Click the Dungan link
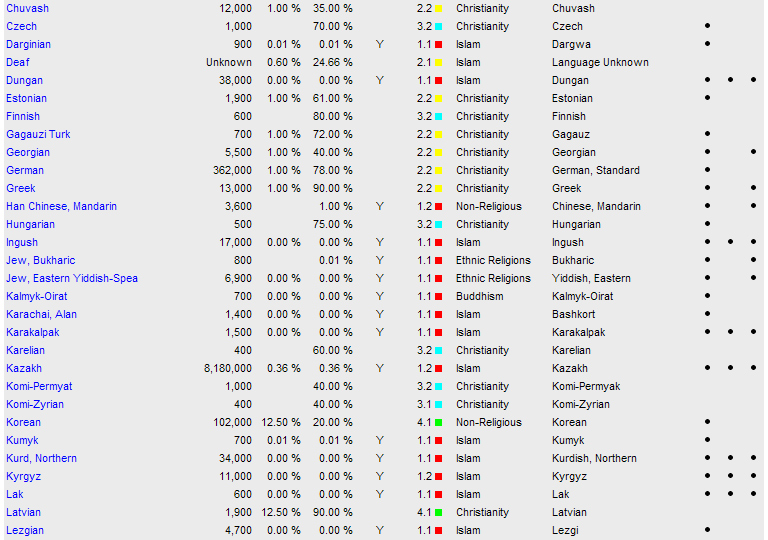This screenshot has height=540, width=768. (24, 80)
